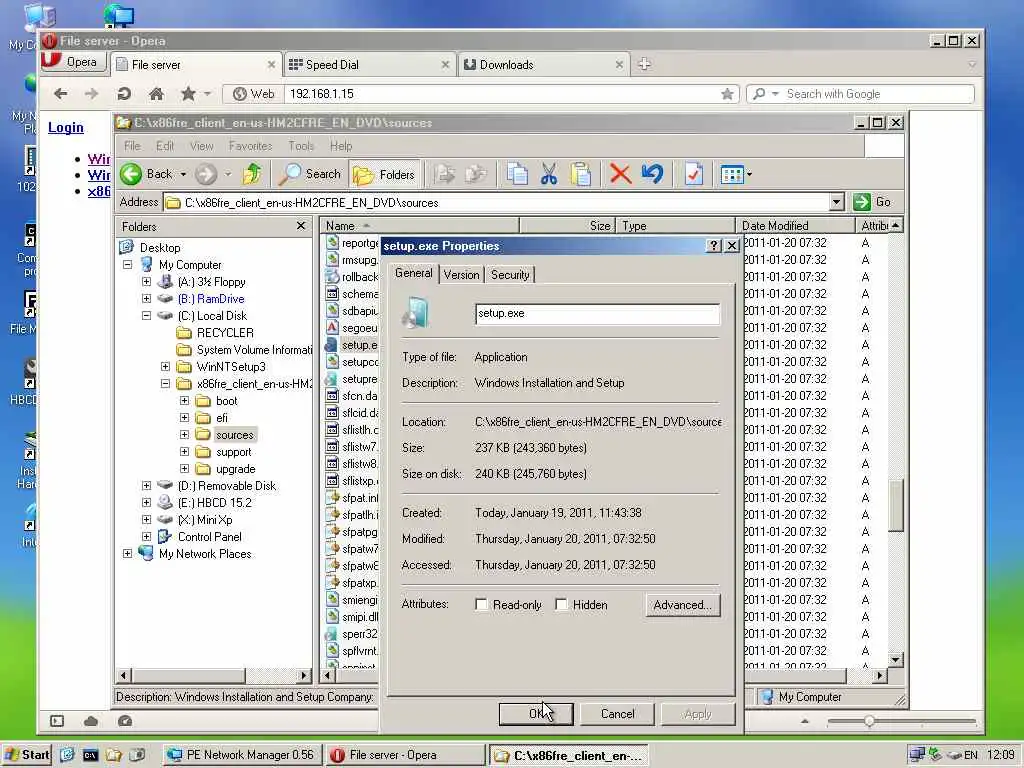The width and height of the screenshot is (1024, 768).
Task: Click the setup.exe filename field
Action: point(598,313)
